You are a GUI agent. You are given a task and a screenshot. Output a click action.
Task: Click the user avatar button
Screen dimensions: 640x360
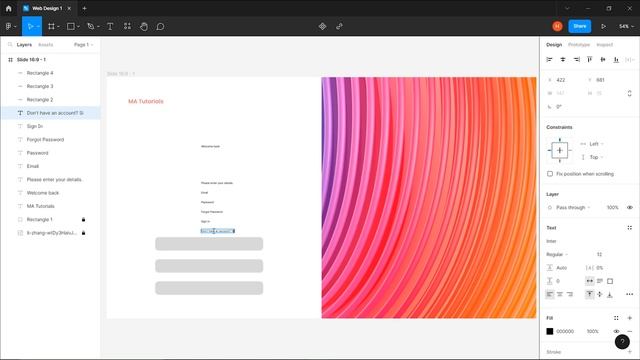[x=557, y=27]
